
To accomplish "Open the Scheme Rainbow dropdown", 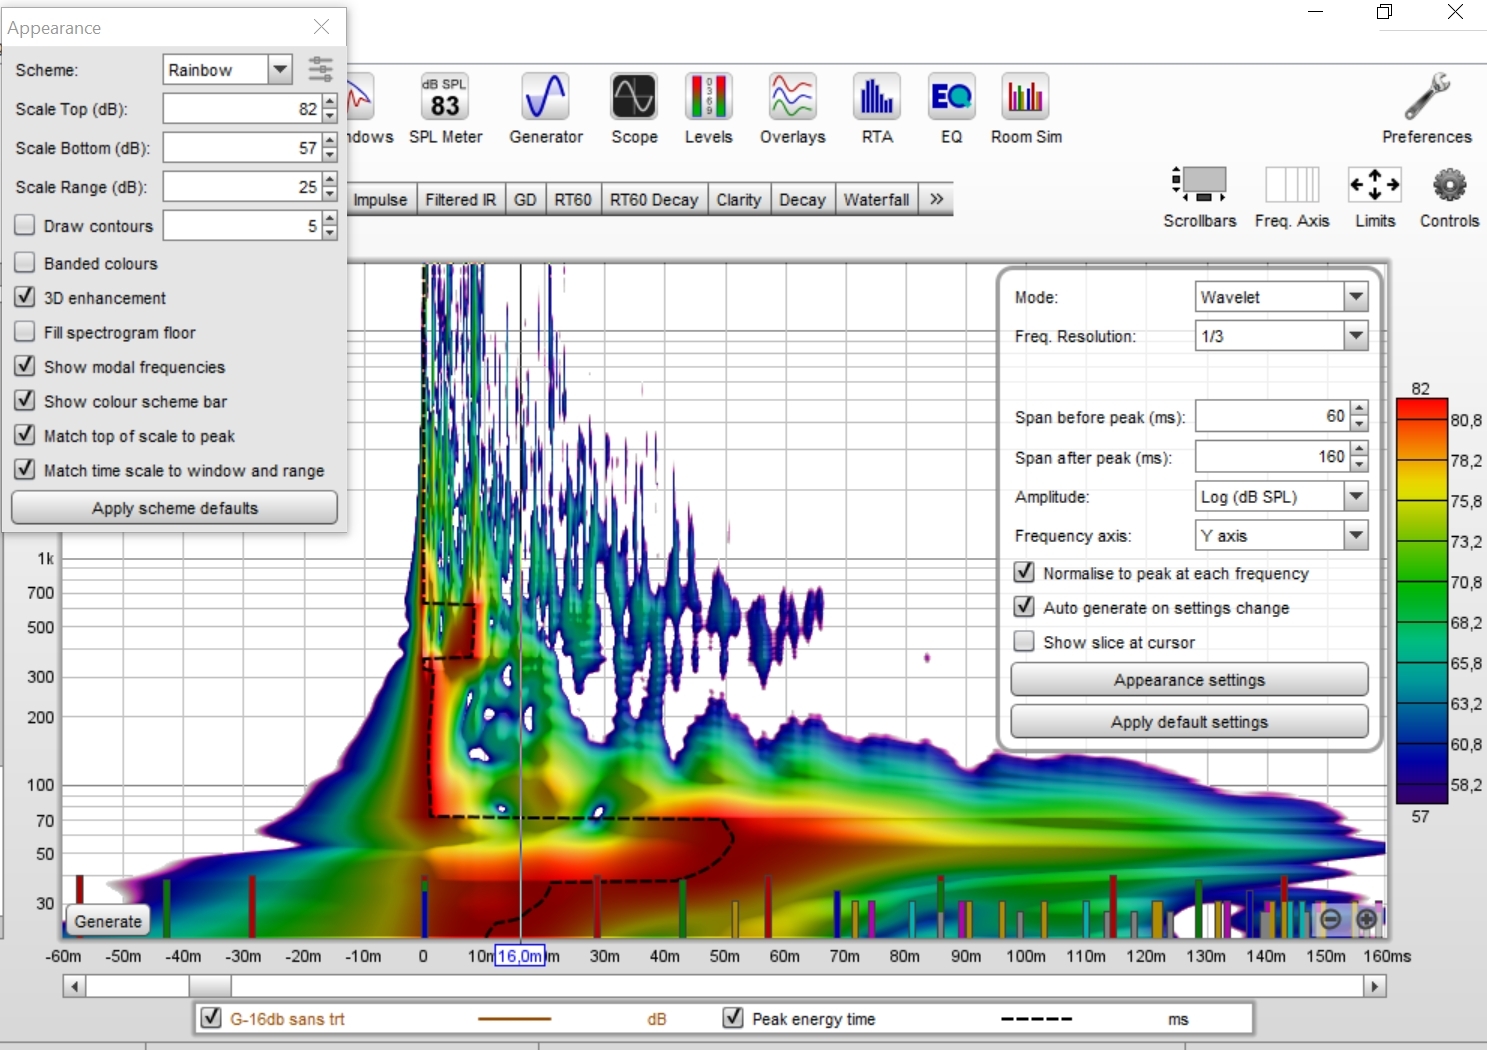I will (281, 70).
